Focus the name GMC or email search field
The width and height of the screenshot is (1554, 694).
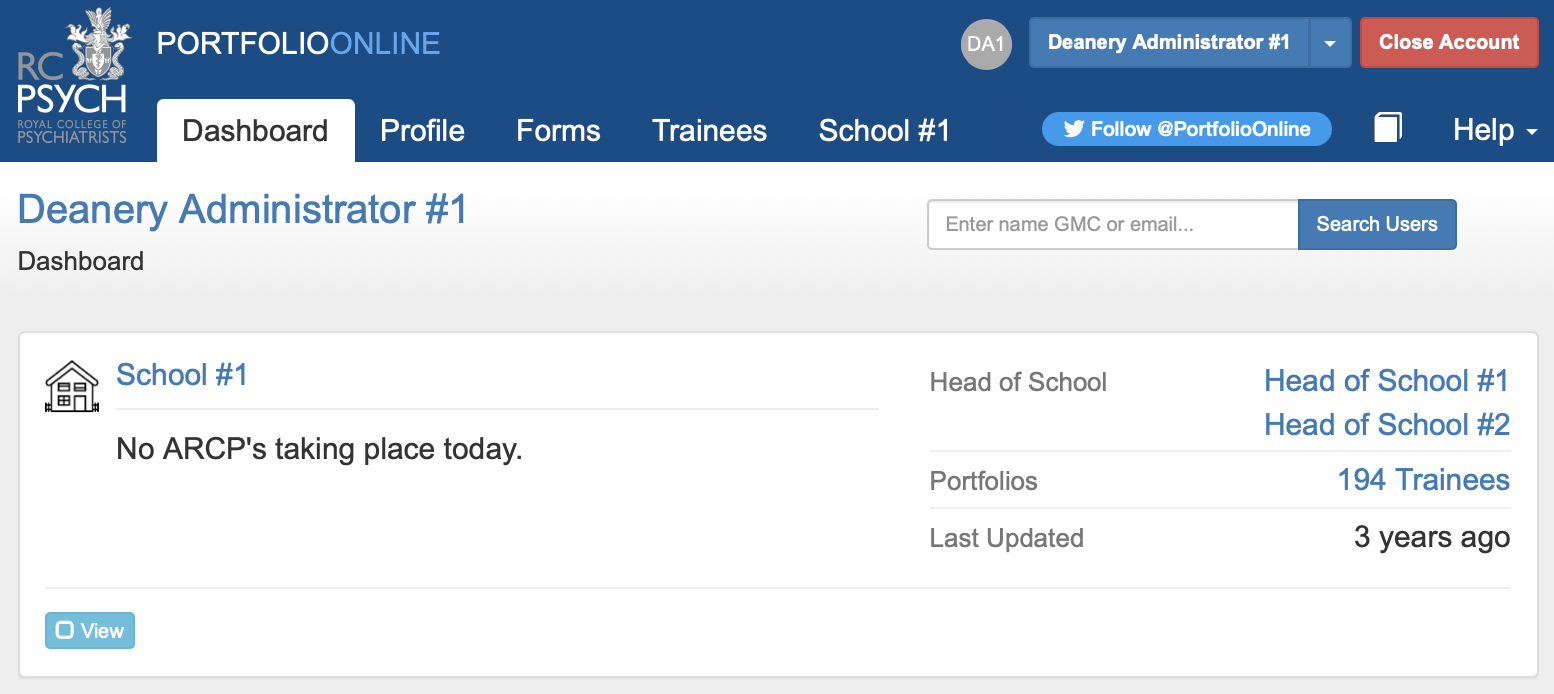(1113, 225)
